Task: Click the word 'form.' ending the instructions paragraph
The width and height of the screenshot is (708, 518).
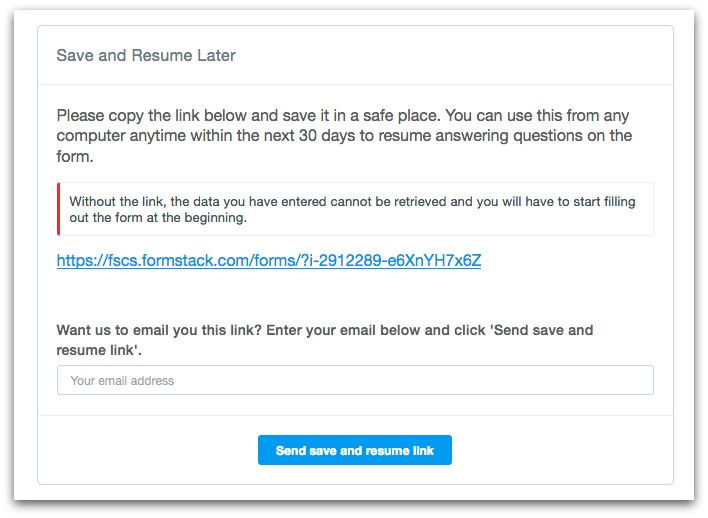Action: (x=76, y=155)
